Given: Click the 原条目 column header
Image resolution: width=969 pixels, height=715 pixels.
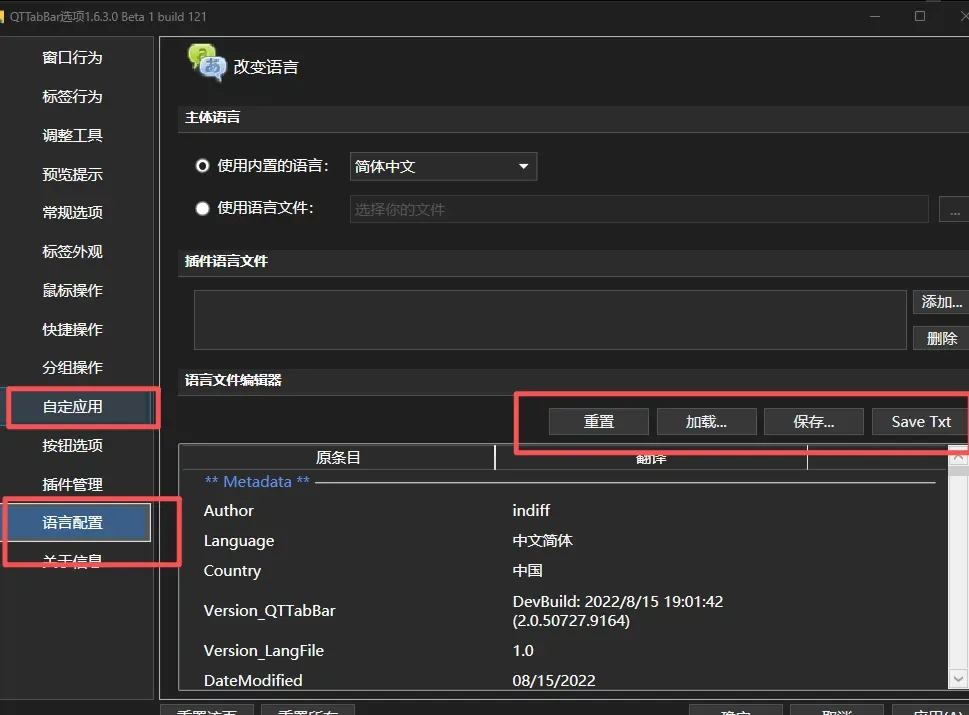Looking at the screenshot, I should [337, 457].
